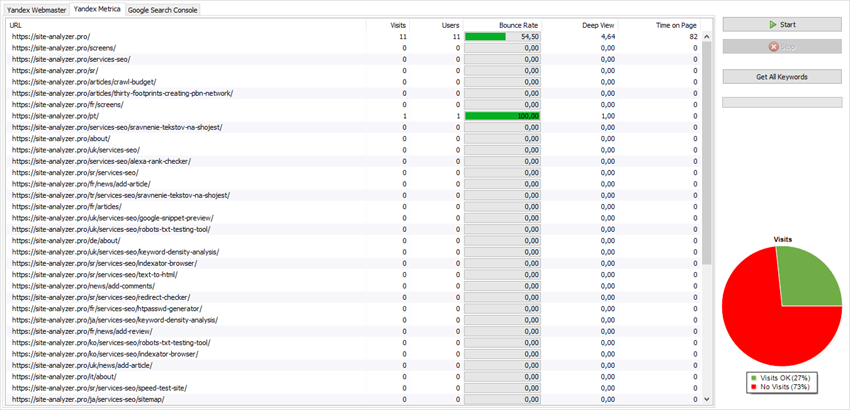Click the 4,64 Deep View value
This screenshot has height=410, width=850.
(608, 36)
